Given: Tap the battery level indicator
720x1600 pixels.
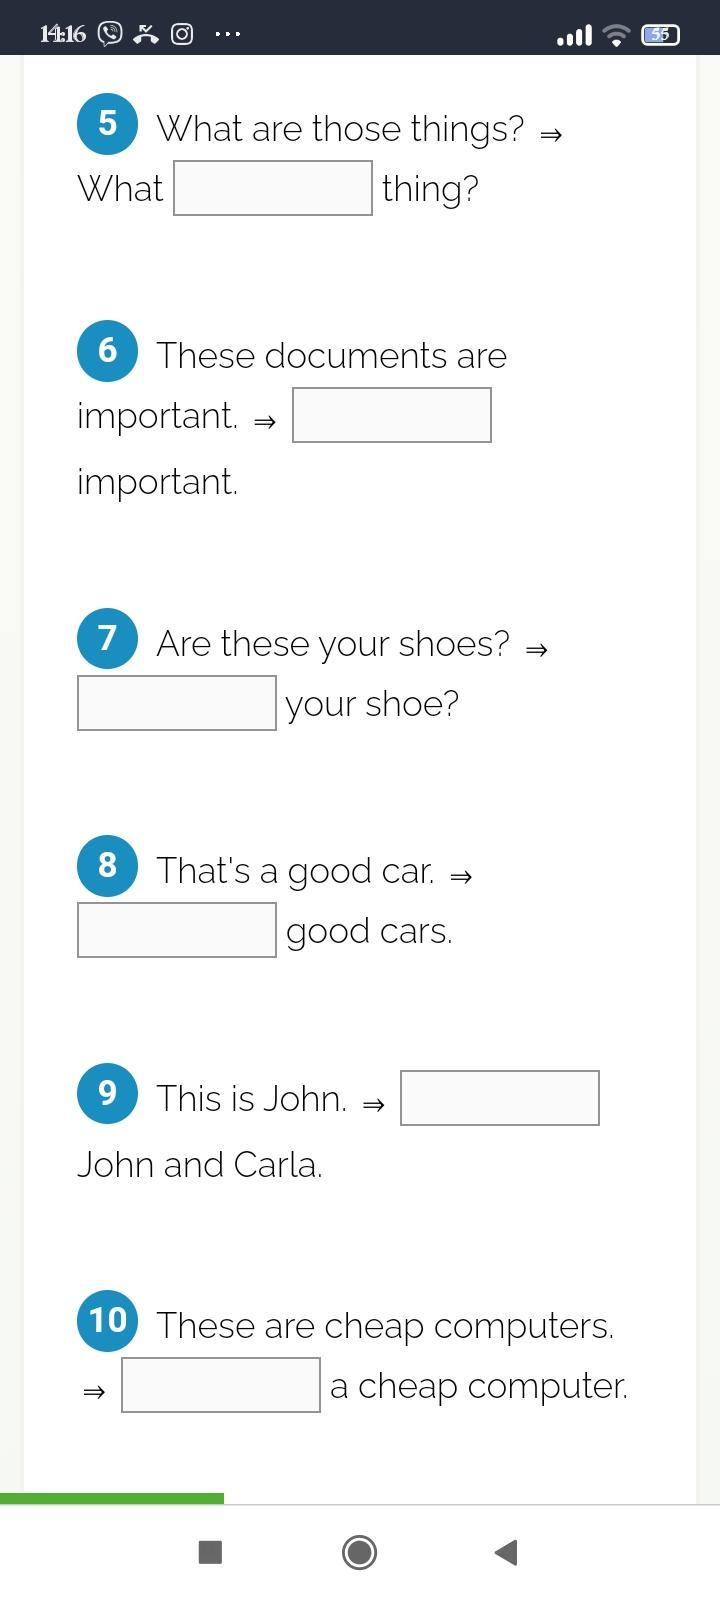Looking at the screenshot, I should (x=660, y=35).
